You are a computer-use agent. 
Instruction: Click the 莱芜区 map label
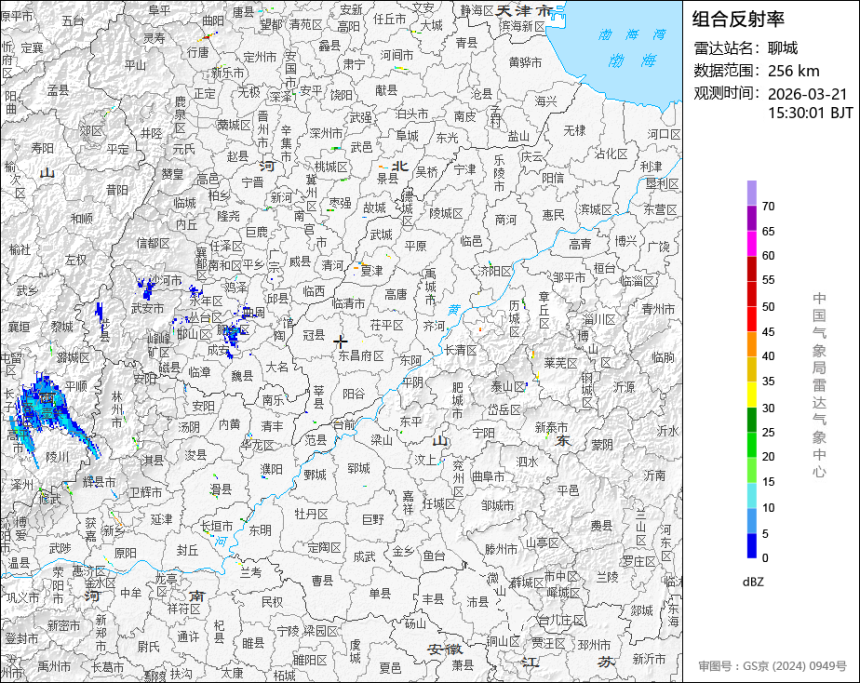pos(561,363)
